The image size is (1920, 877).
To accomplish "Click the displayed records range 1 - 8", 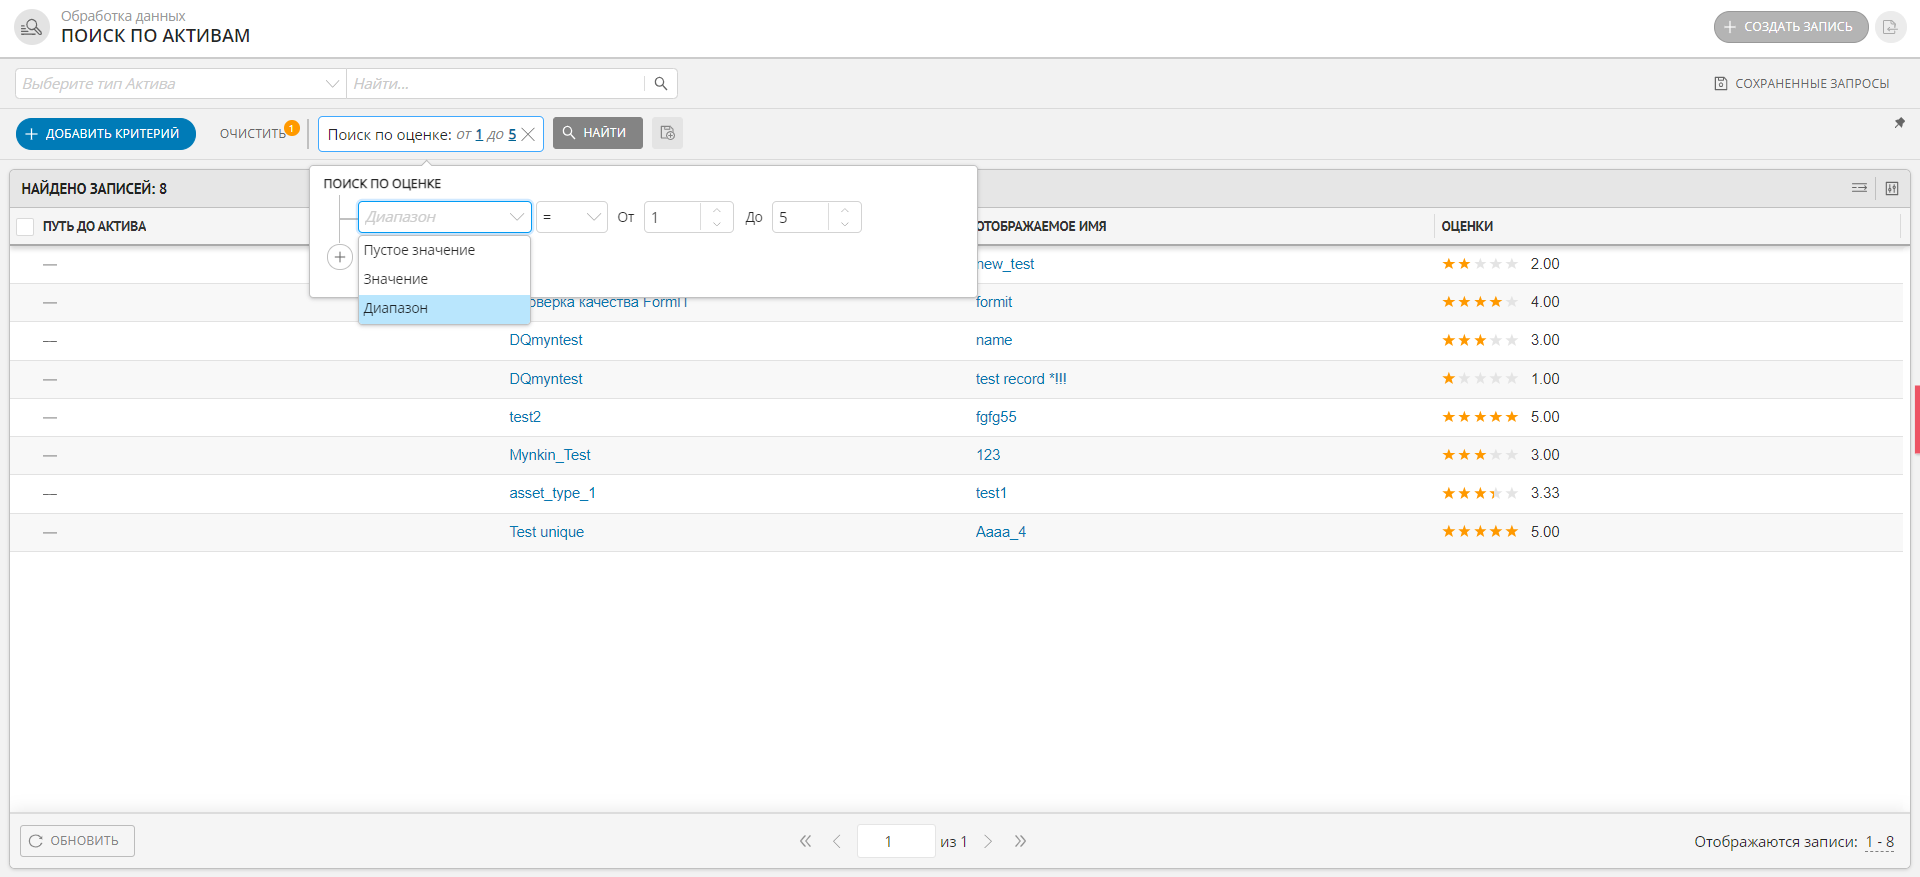I will tap(1880, 842).
